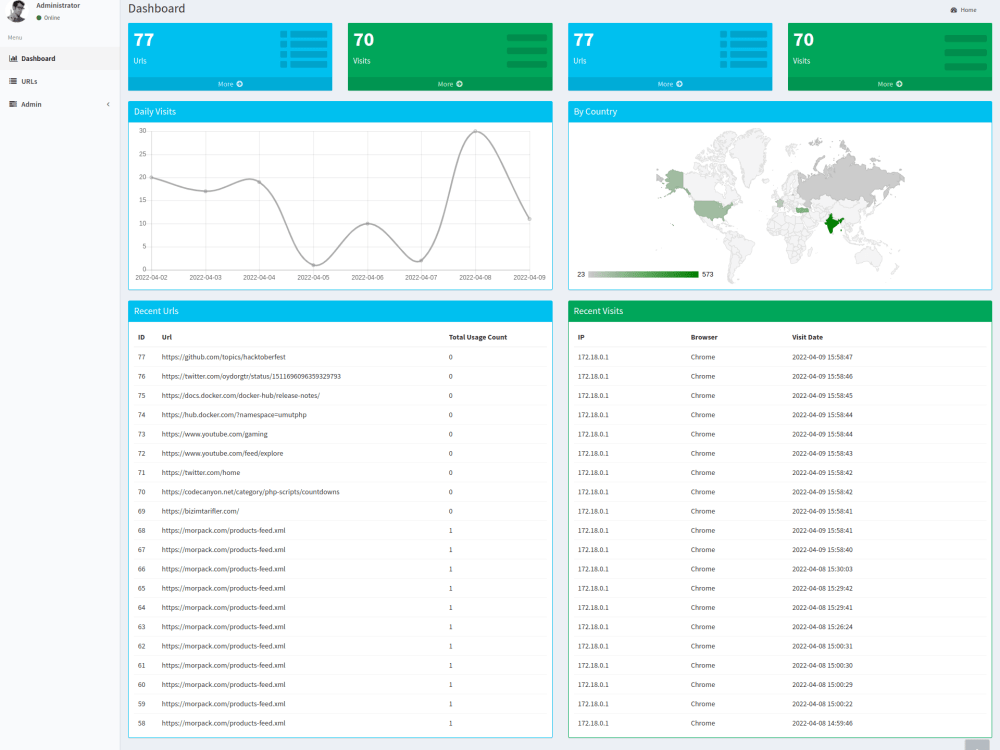Click the 2022-04-08 peak point on chart
Screen dimensions: 1000x750
tap(475, 131)
